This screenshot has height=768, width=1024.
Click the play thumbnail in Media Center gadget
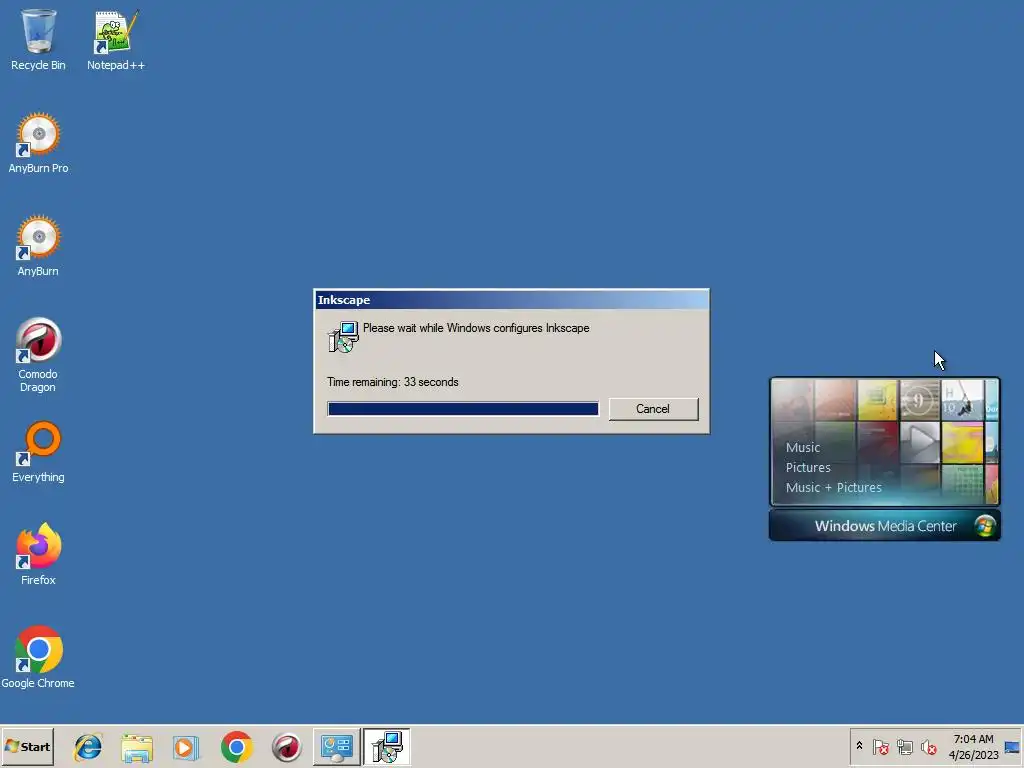click(x=920, y=442)
